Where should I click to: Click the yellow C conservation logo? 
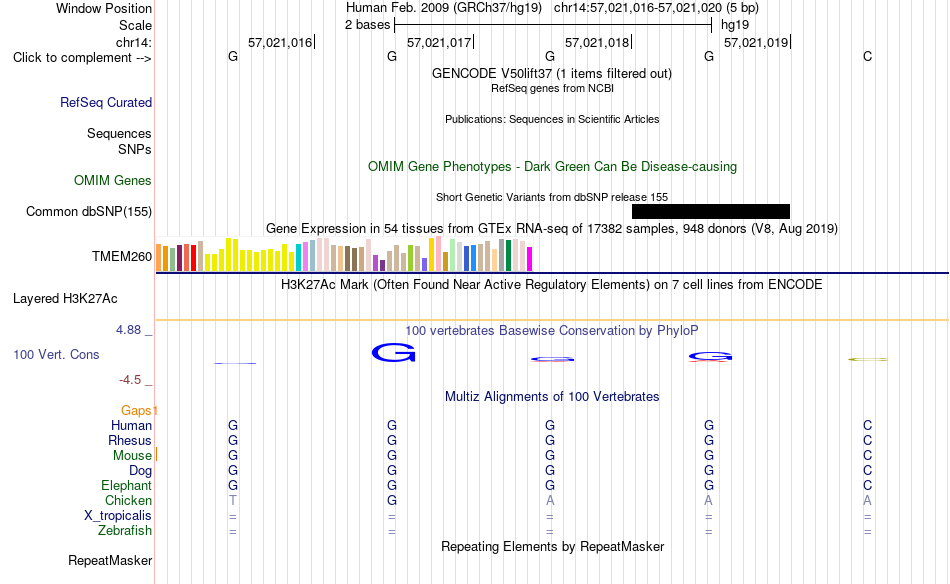click(868, 359)
